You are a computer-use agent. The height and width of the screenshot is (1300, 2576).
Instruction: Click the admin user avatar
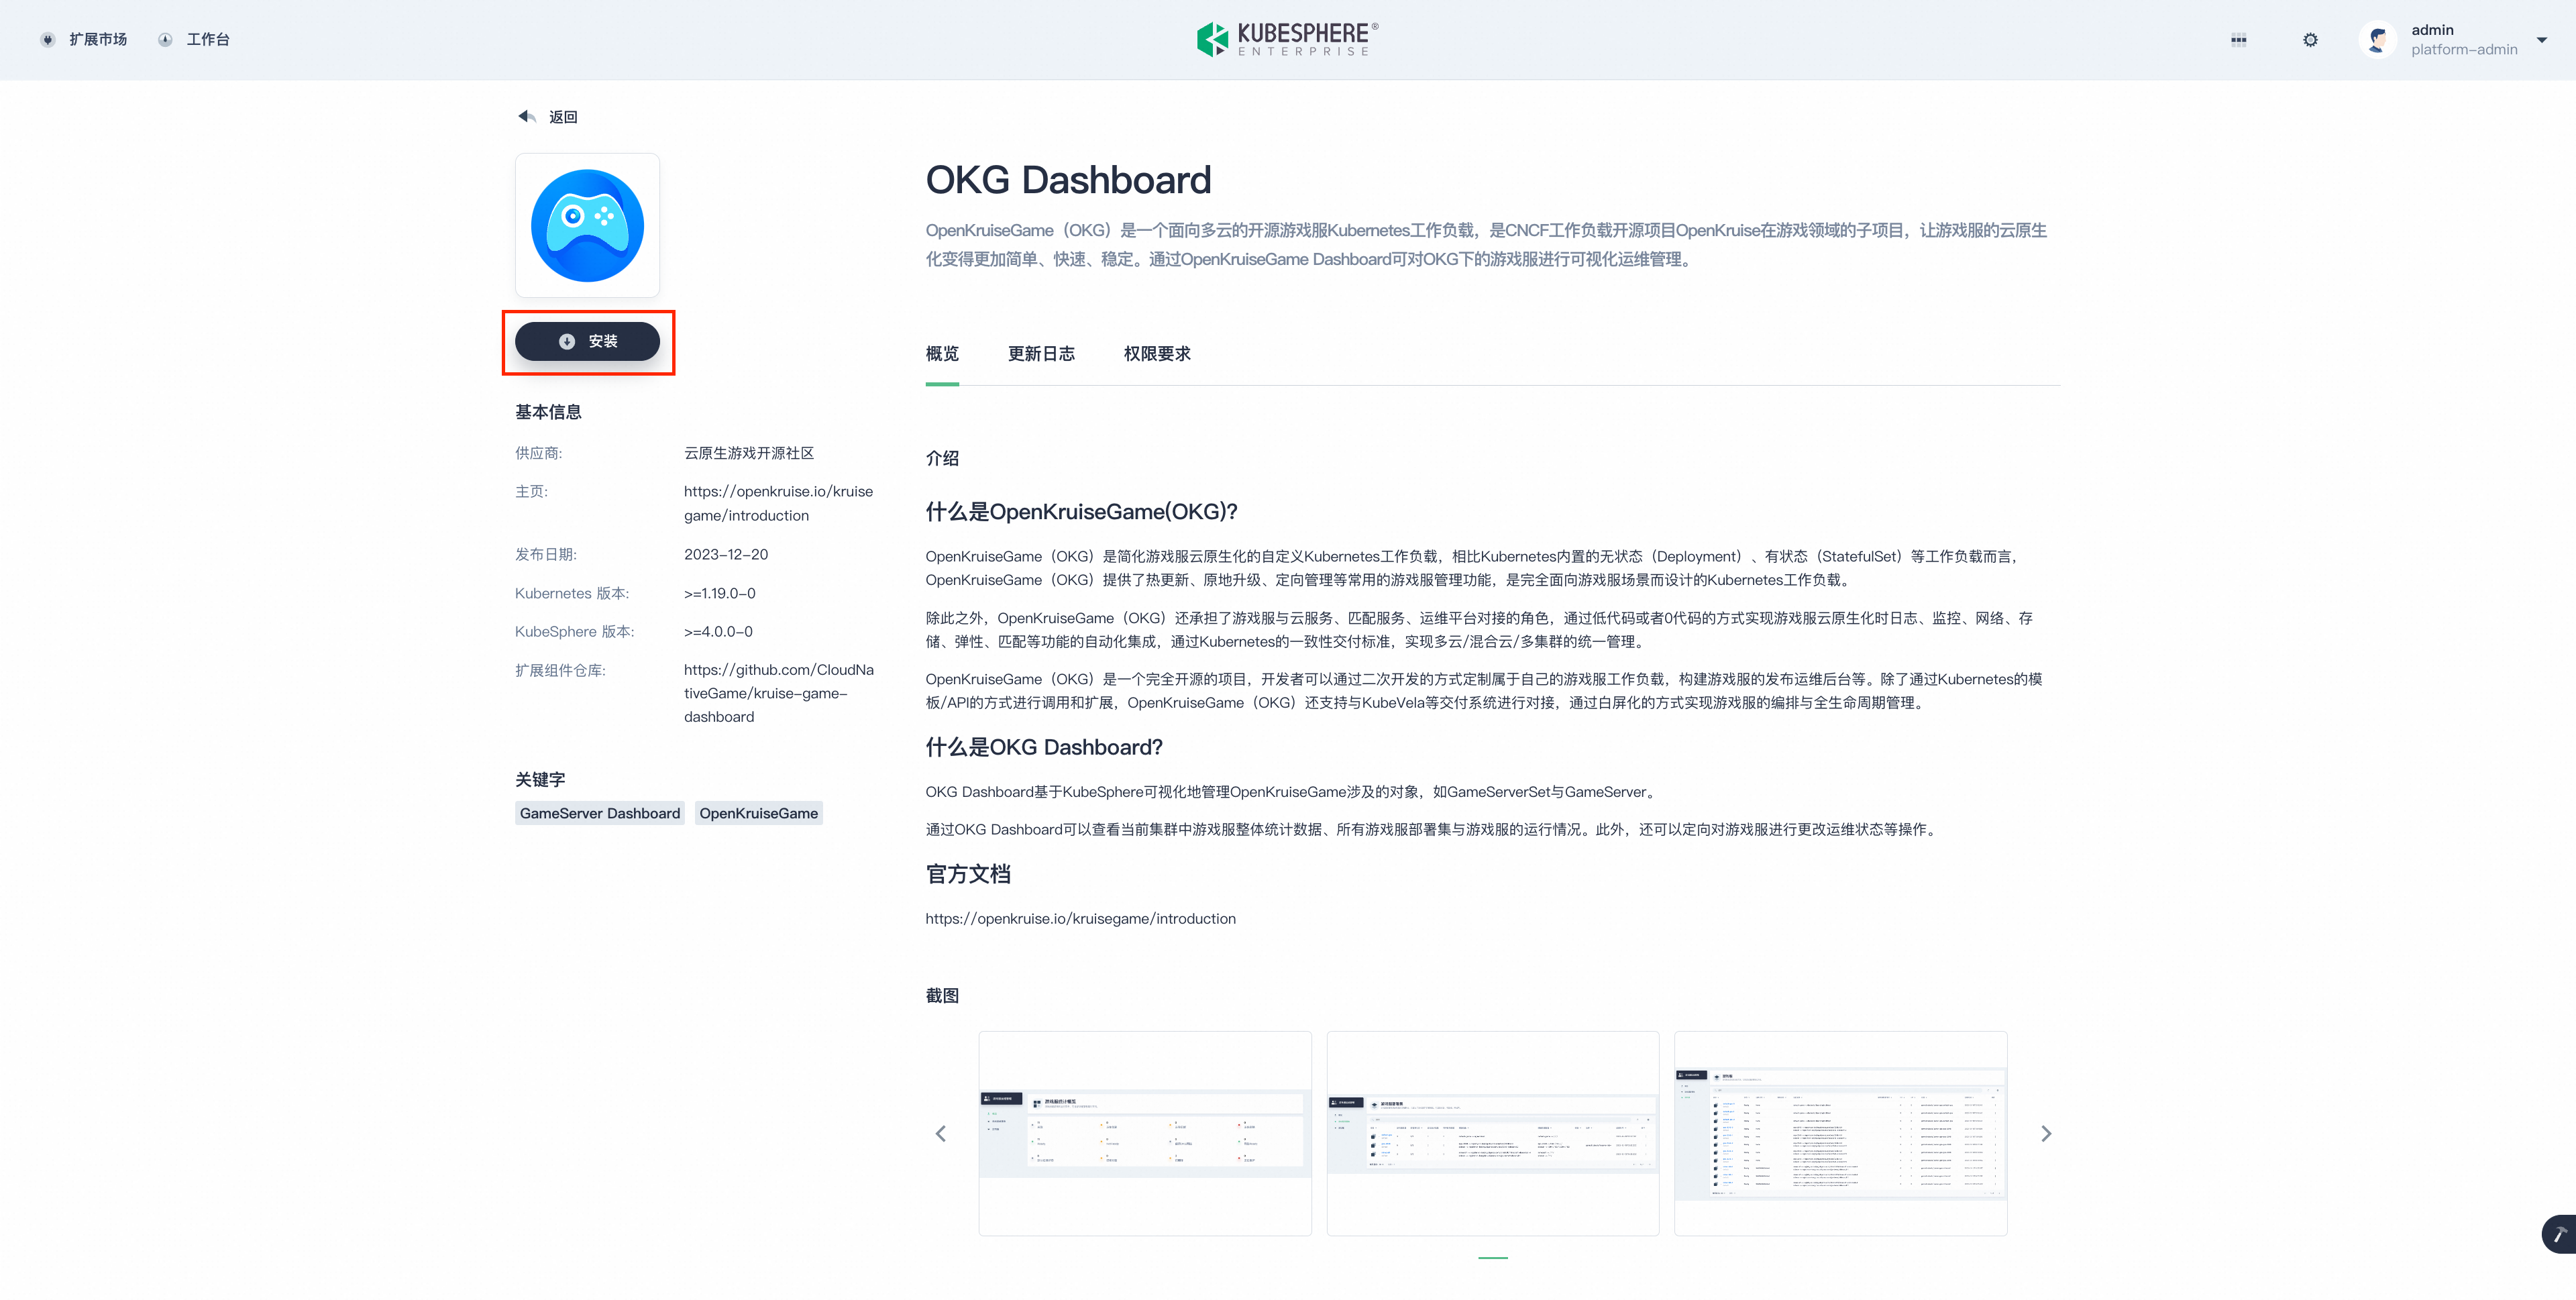click(2378, 40)
